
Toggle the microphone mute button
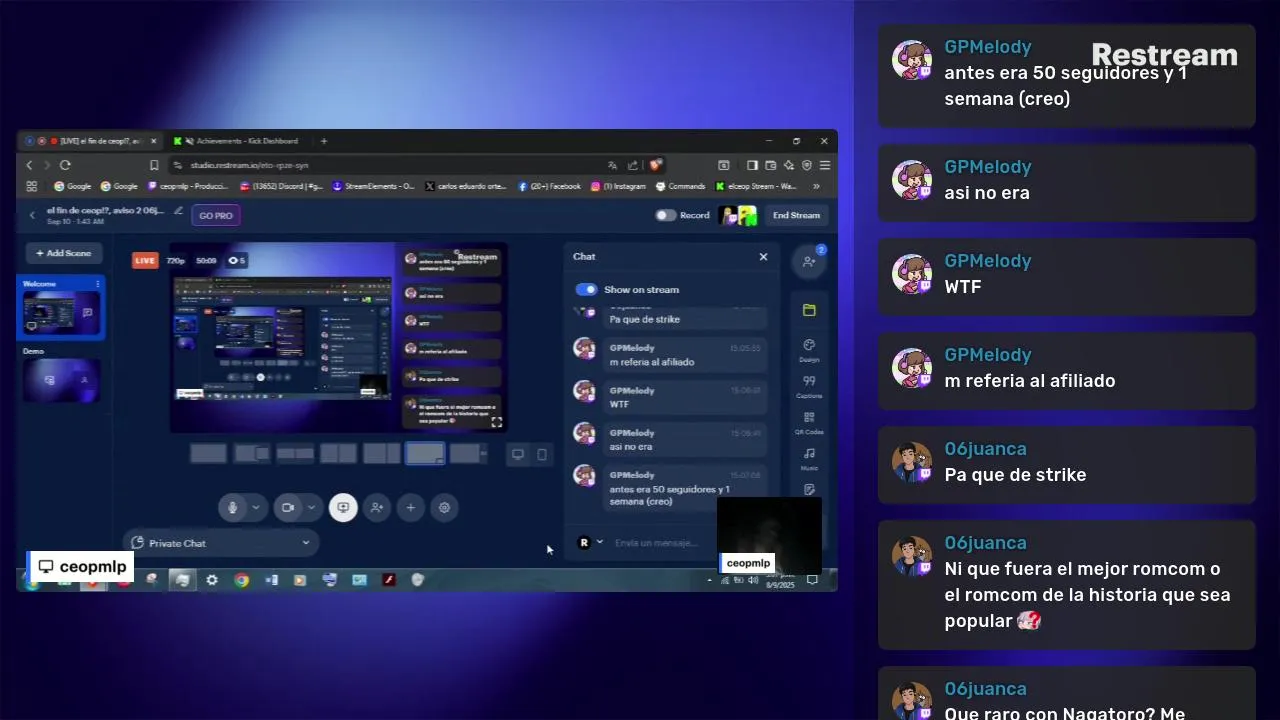[232, 508]
